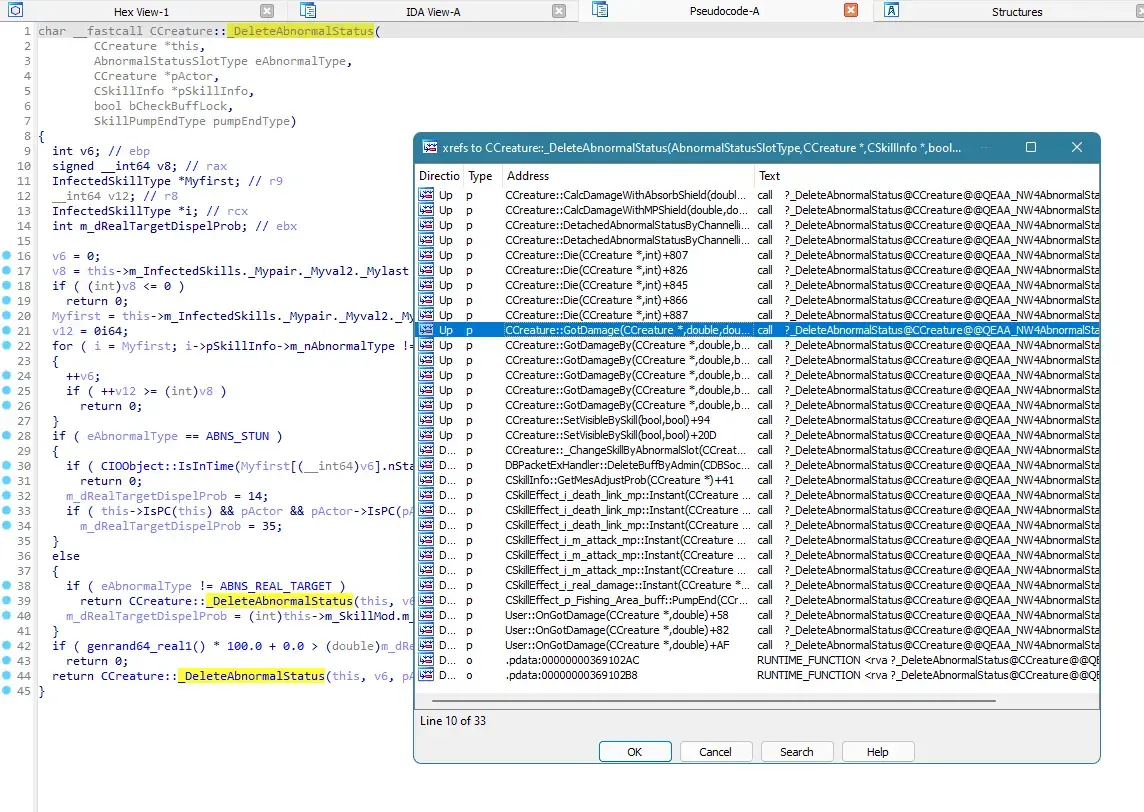Open the Structures tab

click(1016, 12)
